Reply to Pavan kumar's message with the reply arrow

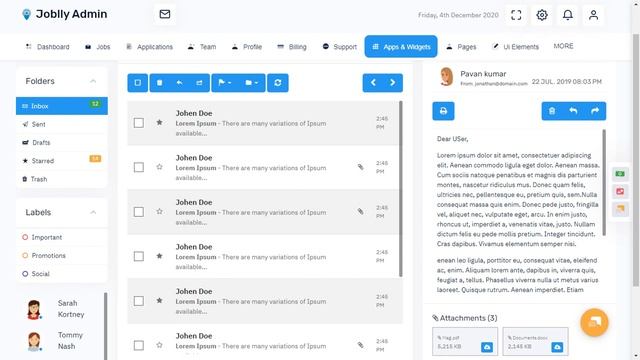tap(573, 111)
